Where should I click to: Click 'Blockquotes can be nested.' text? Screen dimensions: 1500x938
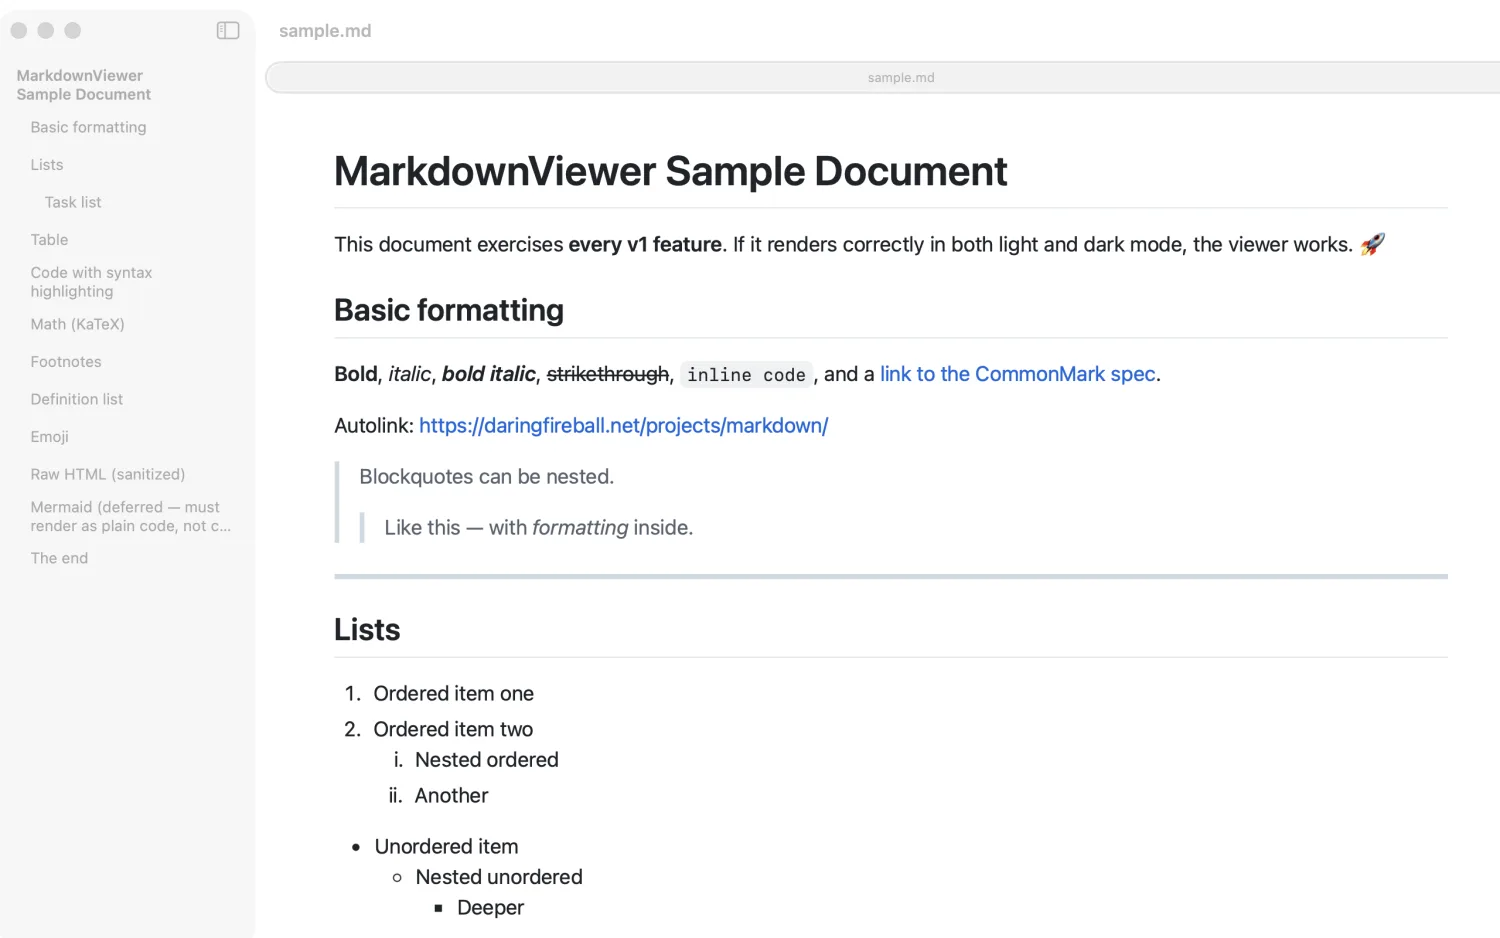click(487, 477)
